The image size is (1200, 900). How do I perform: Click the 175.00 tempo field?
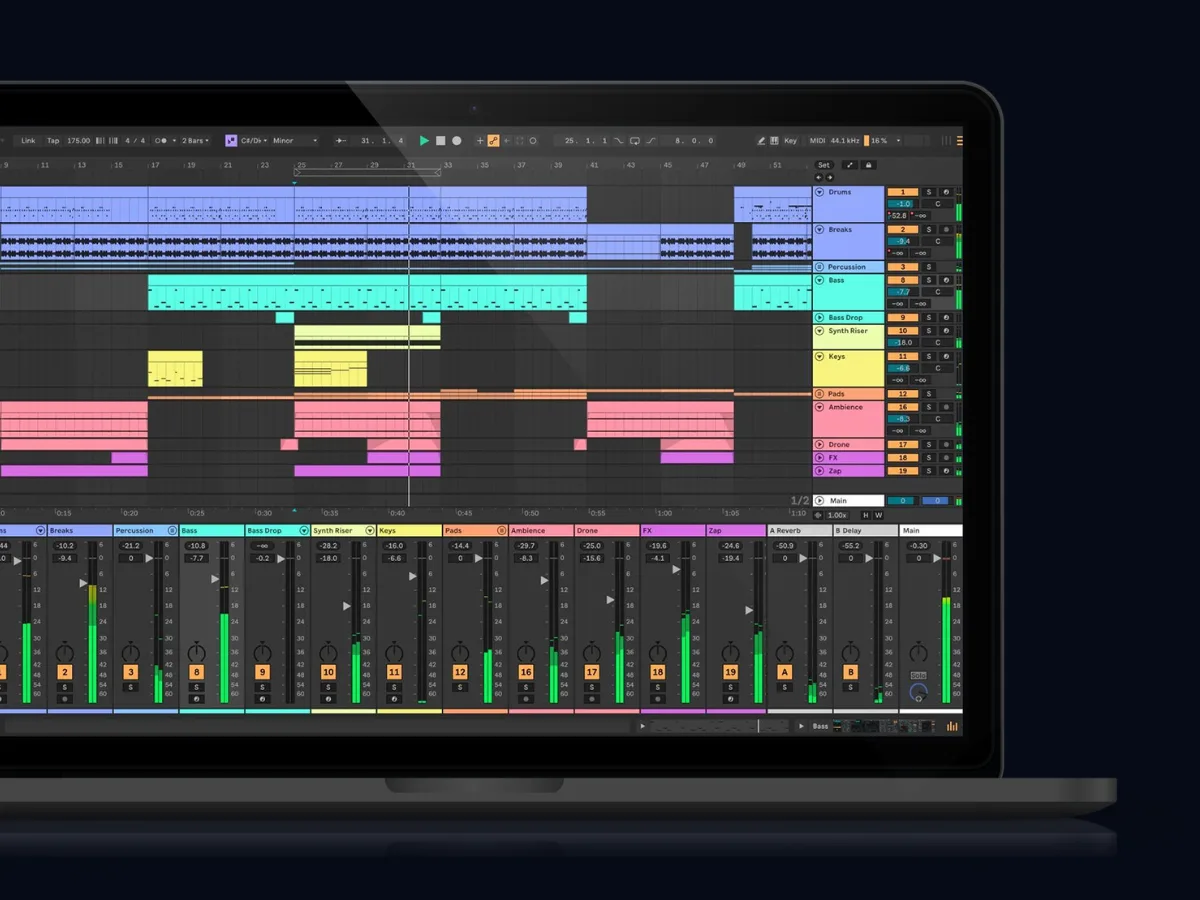click(78, 141)
